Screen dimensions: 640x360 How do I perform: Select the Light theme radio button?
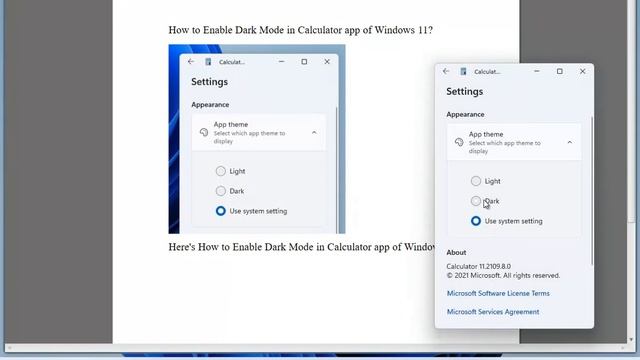click(x=476, y=181)
